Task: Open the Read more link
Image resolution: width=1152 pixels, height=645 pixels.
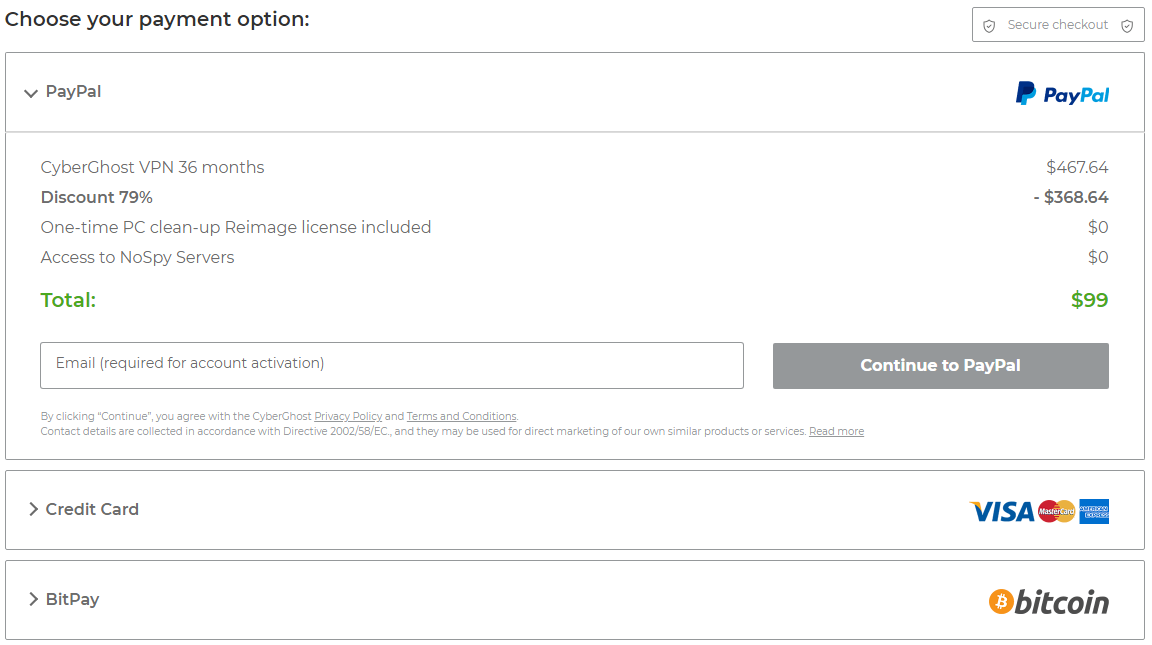Action: 836,431
